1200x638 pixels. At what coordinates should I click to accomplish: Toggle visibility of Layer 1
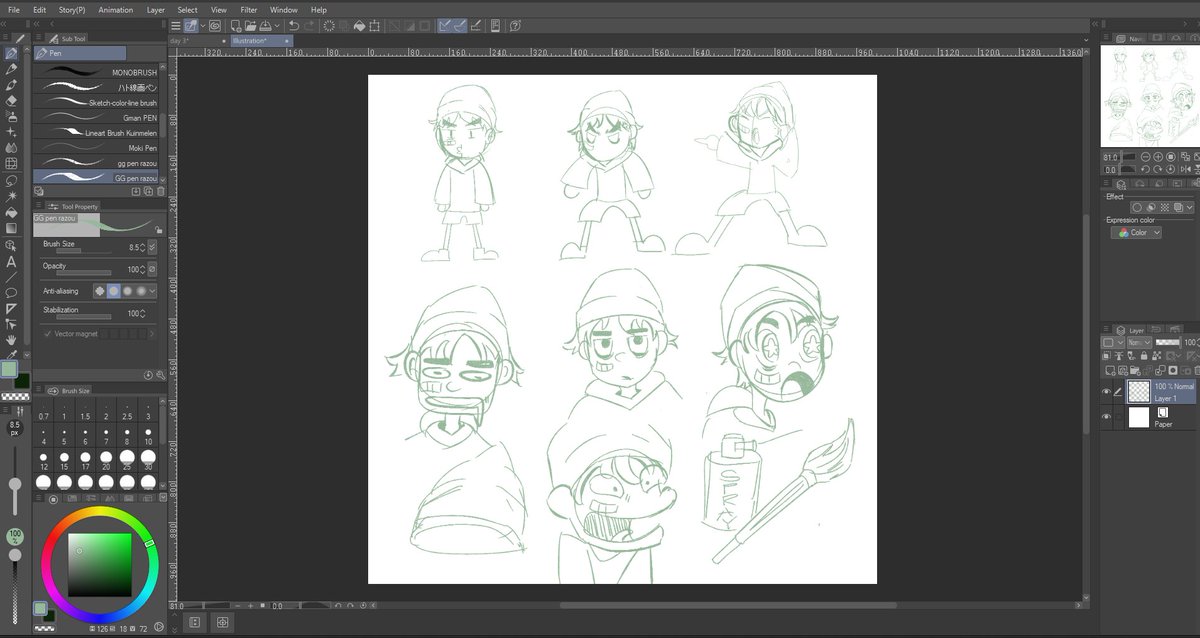point(1105,392)
